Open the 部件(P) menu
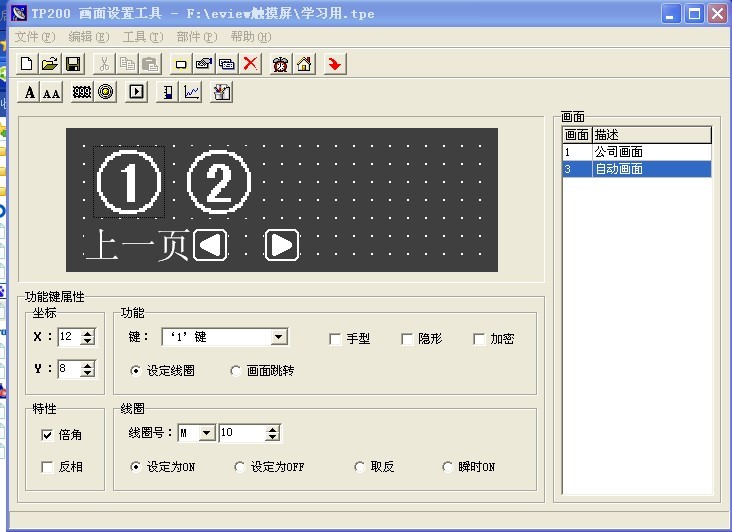 pyautogui.click(x=195, y=37)
